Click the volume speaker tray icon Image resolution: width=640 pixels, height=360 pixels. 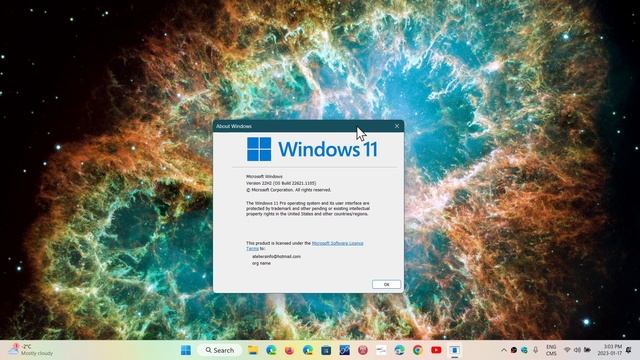[x=577, y=350]
